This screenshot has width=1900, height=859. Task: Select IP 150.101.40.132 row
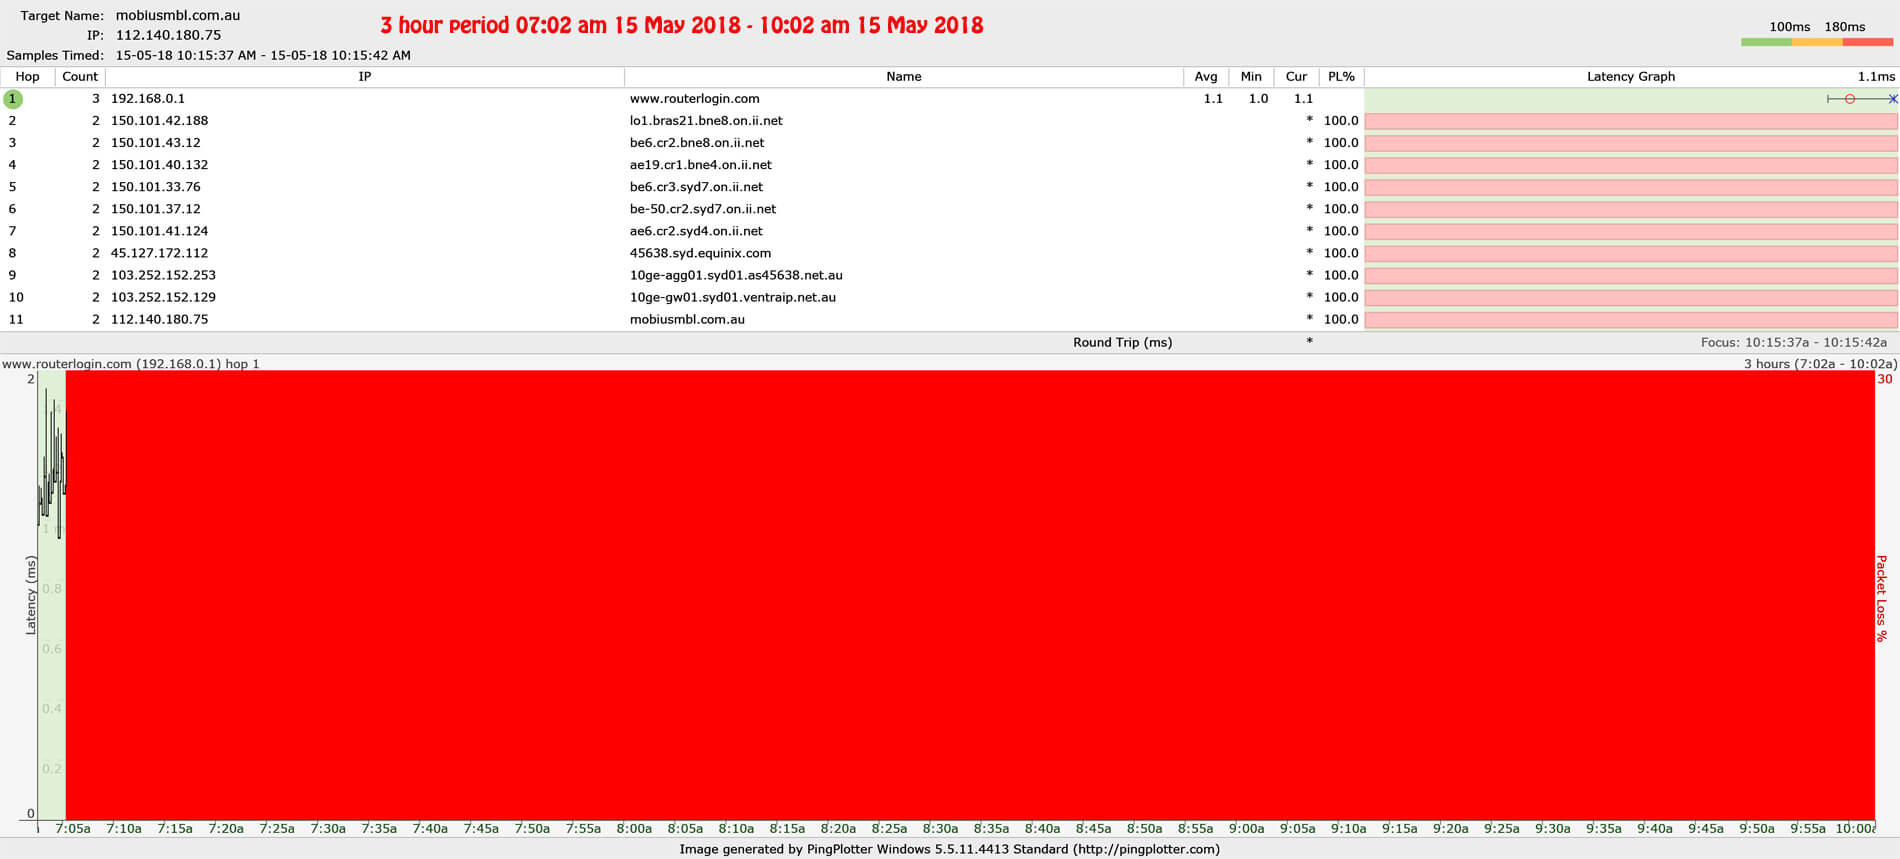(159, 165)
